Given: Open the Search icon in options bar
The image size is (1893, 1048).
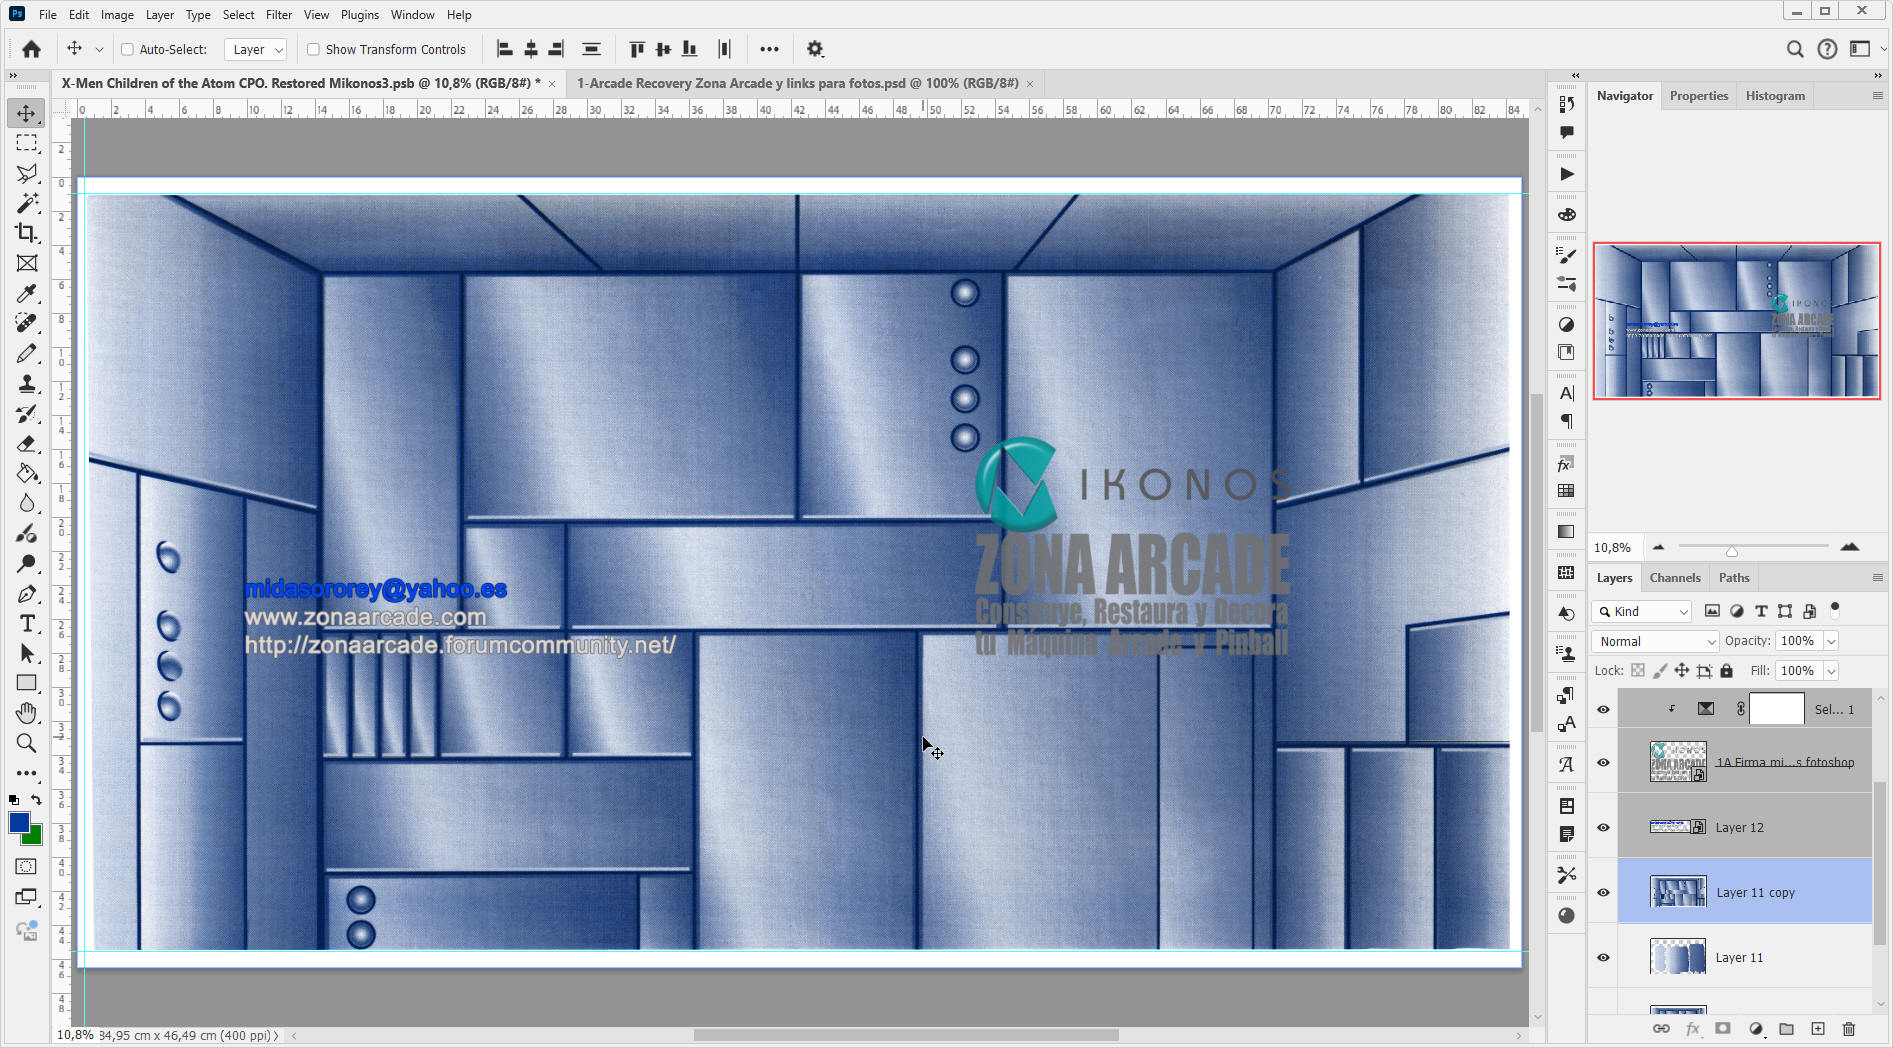Looking at the screenshot, I should (x=1795, y=49).
